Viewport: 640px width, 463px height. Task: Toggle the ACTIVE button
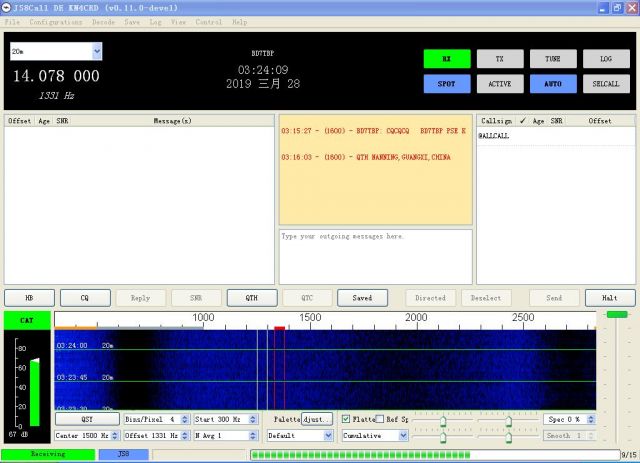pyautogui.click(x=500, y=84)
